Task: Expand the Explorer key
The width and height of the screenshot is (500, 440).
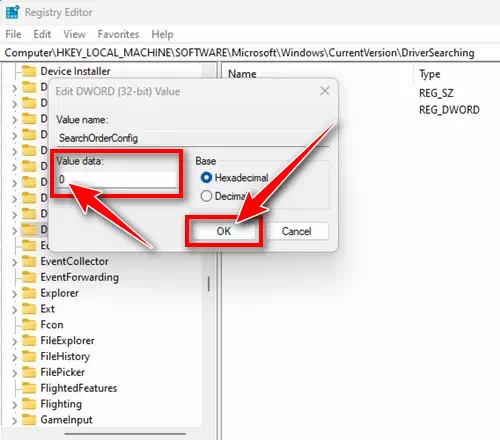Action: click(x=14, y=294)
